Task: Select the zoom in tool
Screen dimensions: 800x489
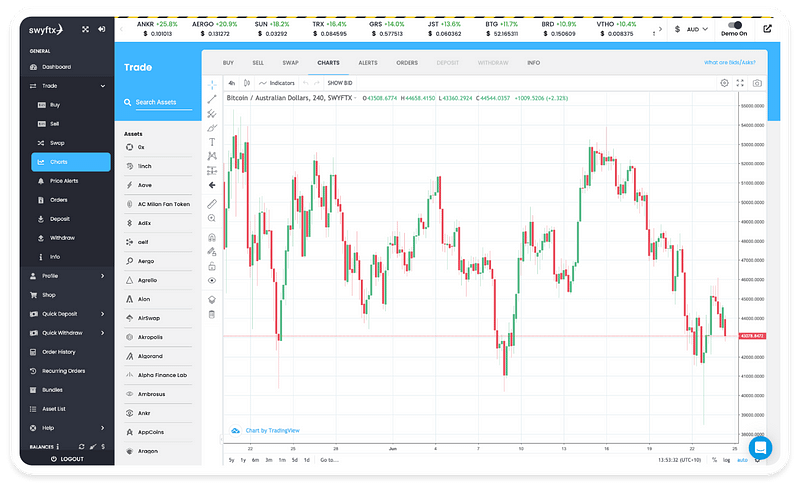Action: 212,218
